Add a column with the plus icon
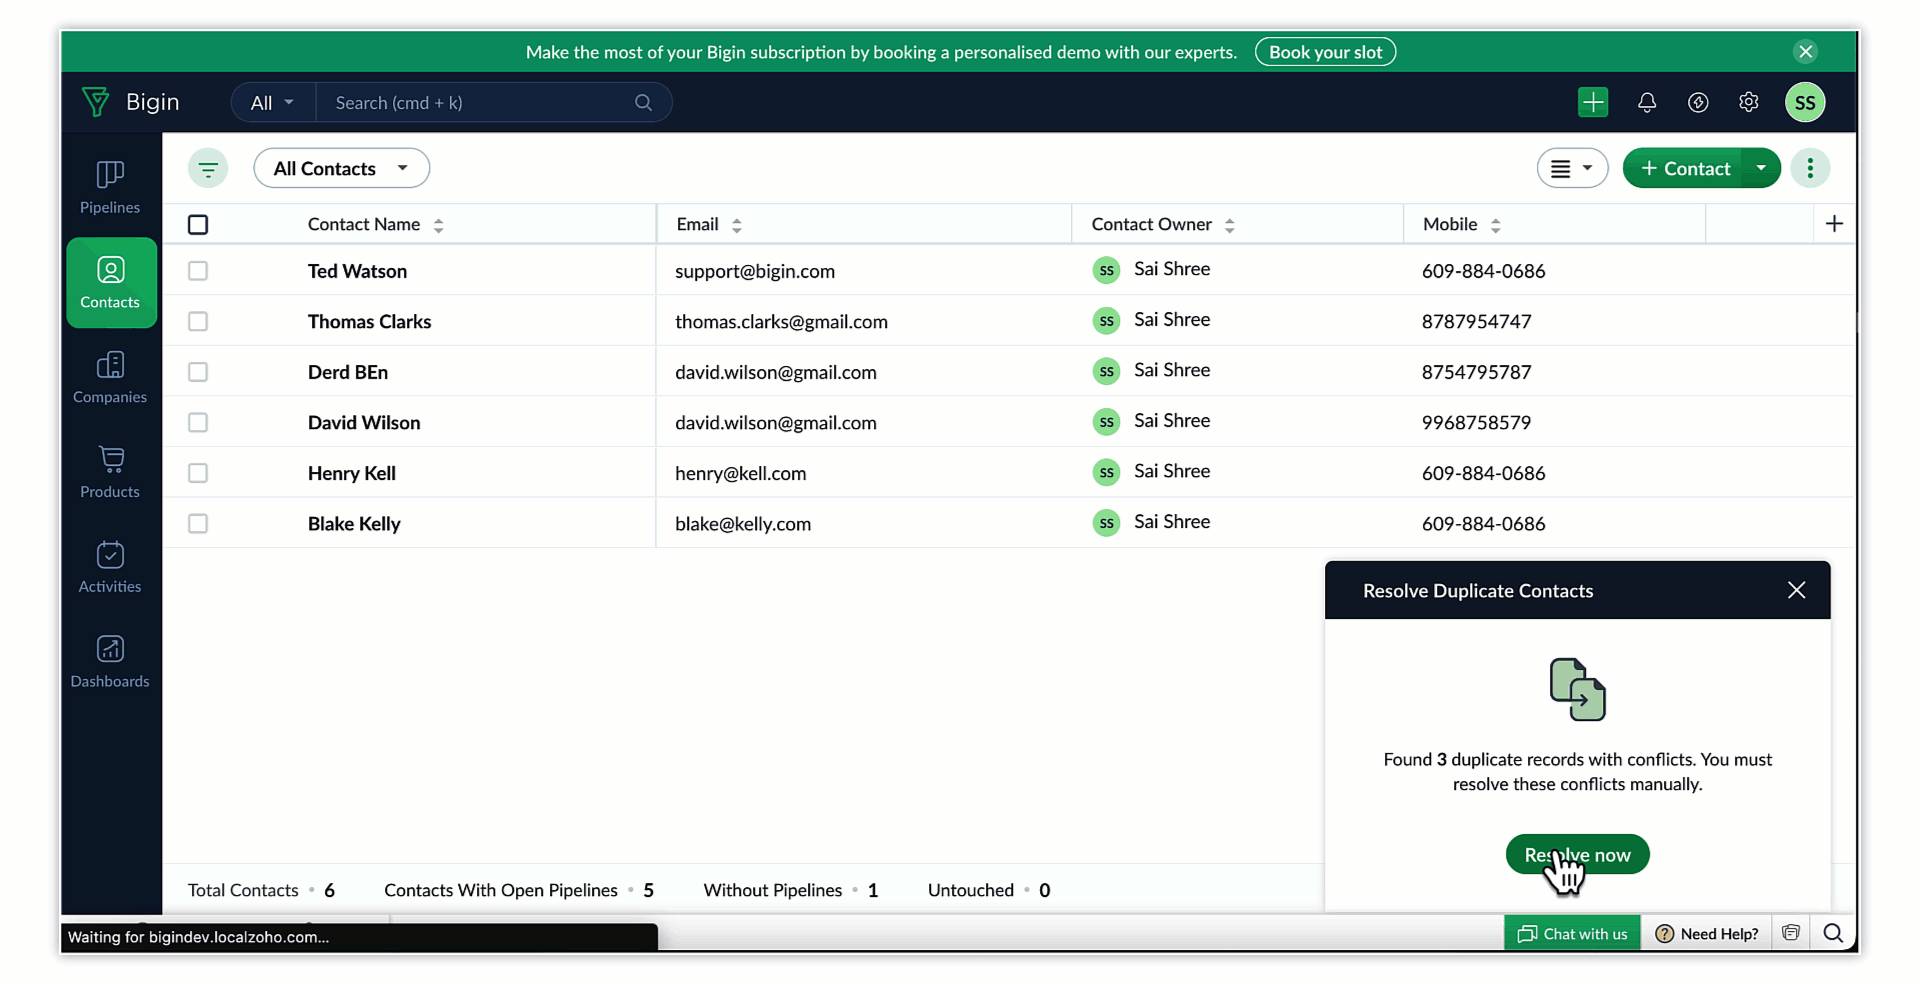Viewport: 1920px width, 984px height. click(x=1834, y=224)
